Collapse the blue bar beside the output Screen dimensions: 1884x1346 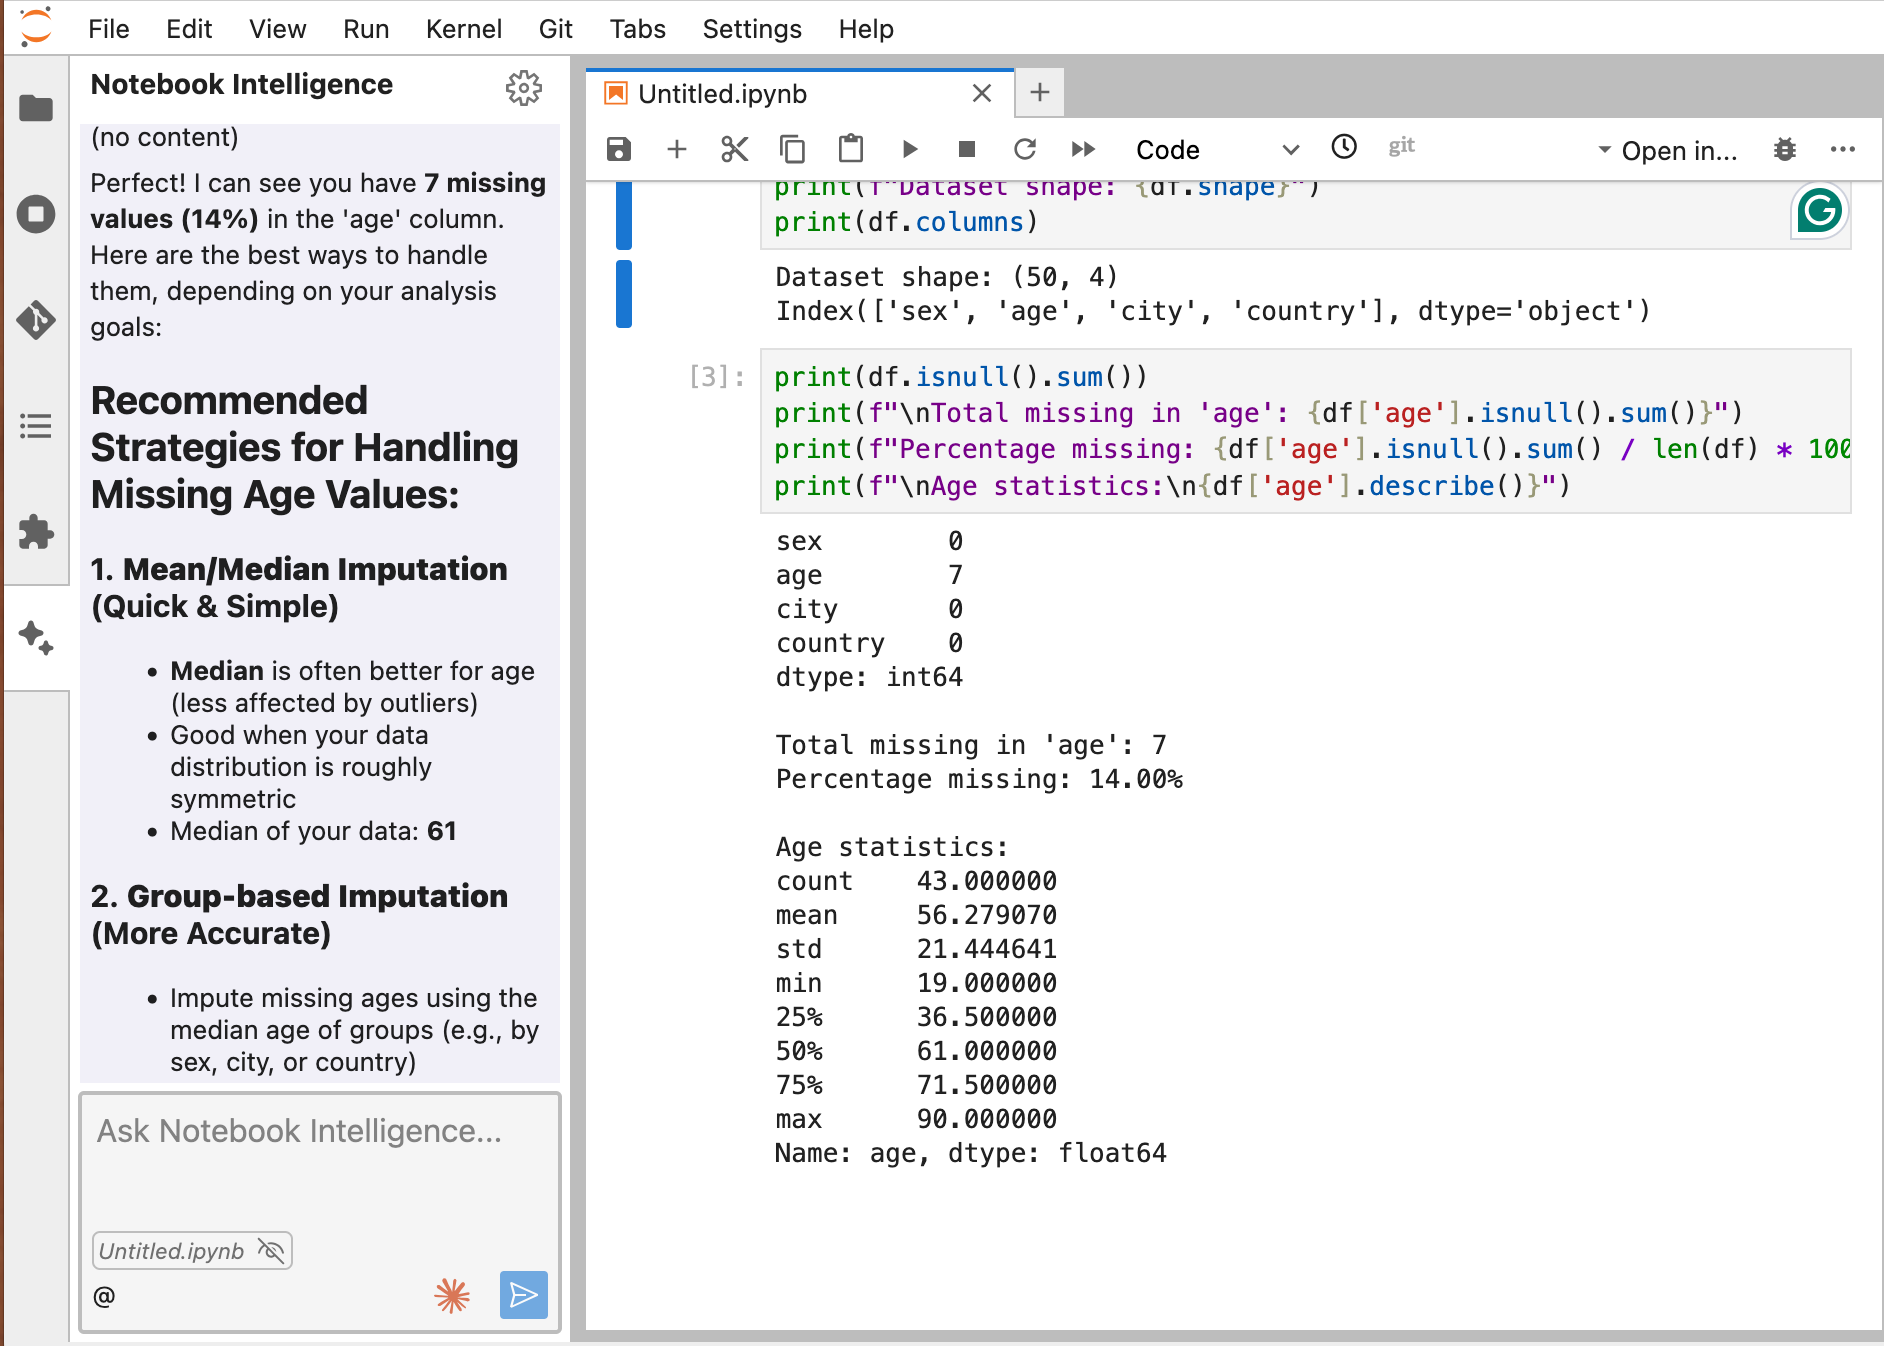pyautogui.click(x=624, y=294)
